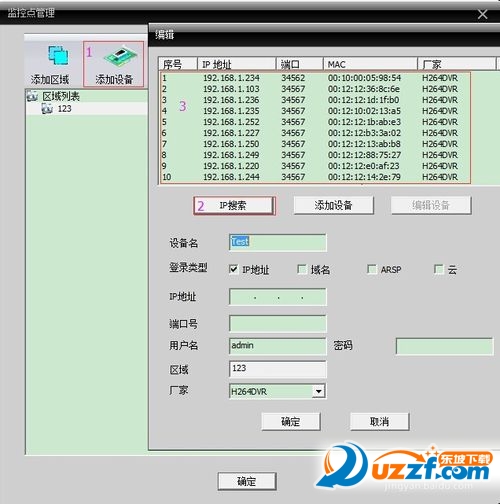Select device row 192.168.1.234

point(315,78)
